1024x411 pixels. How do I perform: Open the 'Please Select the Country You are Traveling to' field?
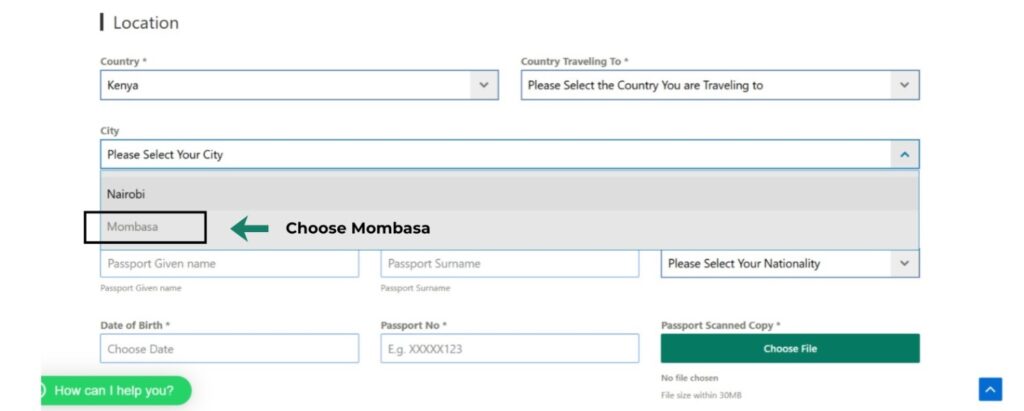tap(705, 85)
